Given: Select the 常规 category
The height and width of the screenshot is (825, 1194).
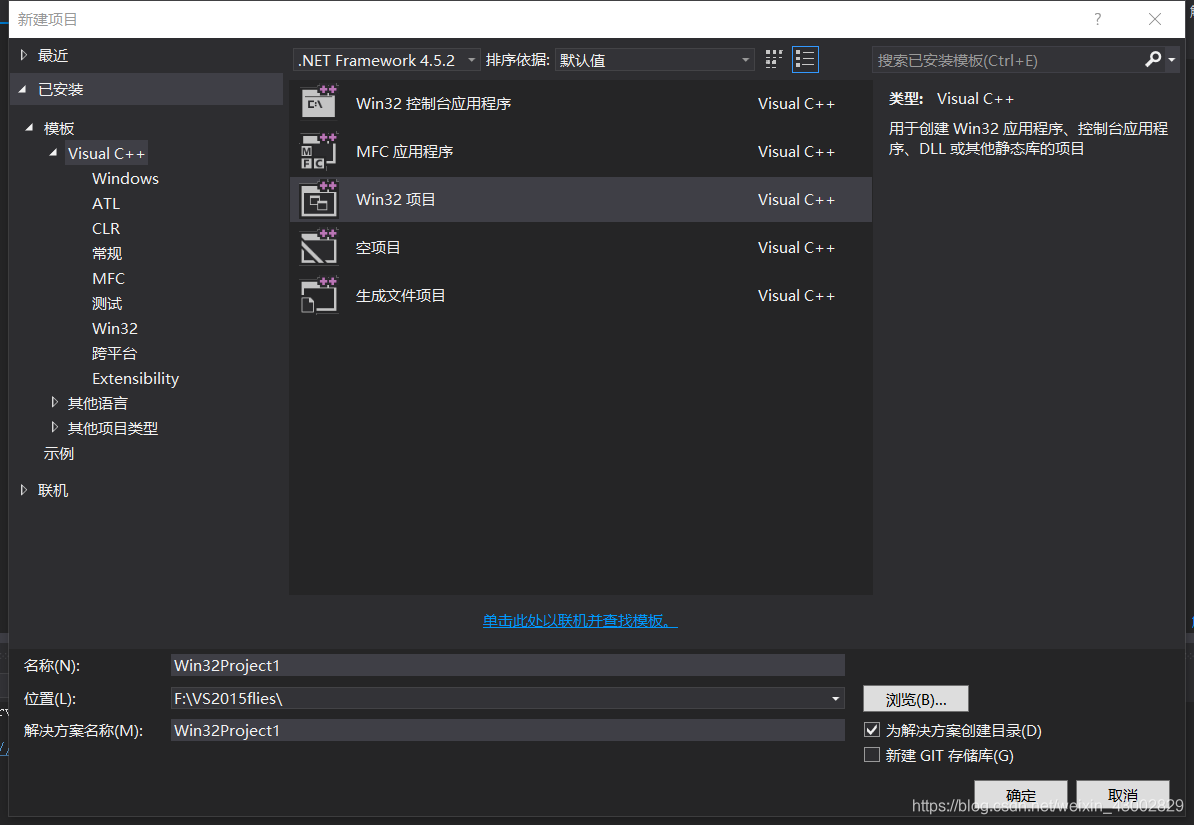Looking at the screenshot, I should coord(107,254).
